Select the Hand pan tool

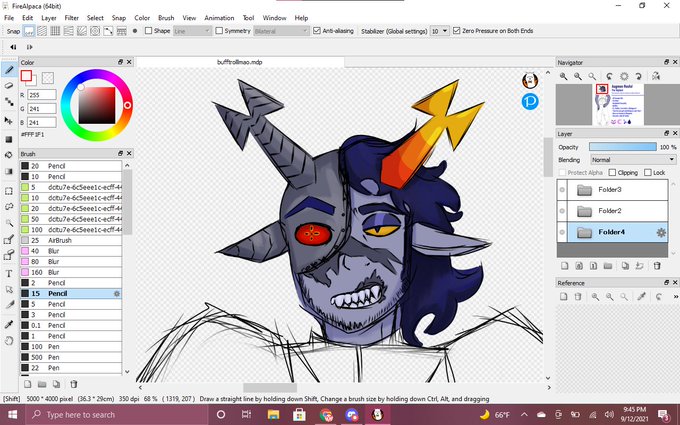click(x=9, y=341)
